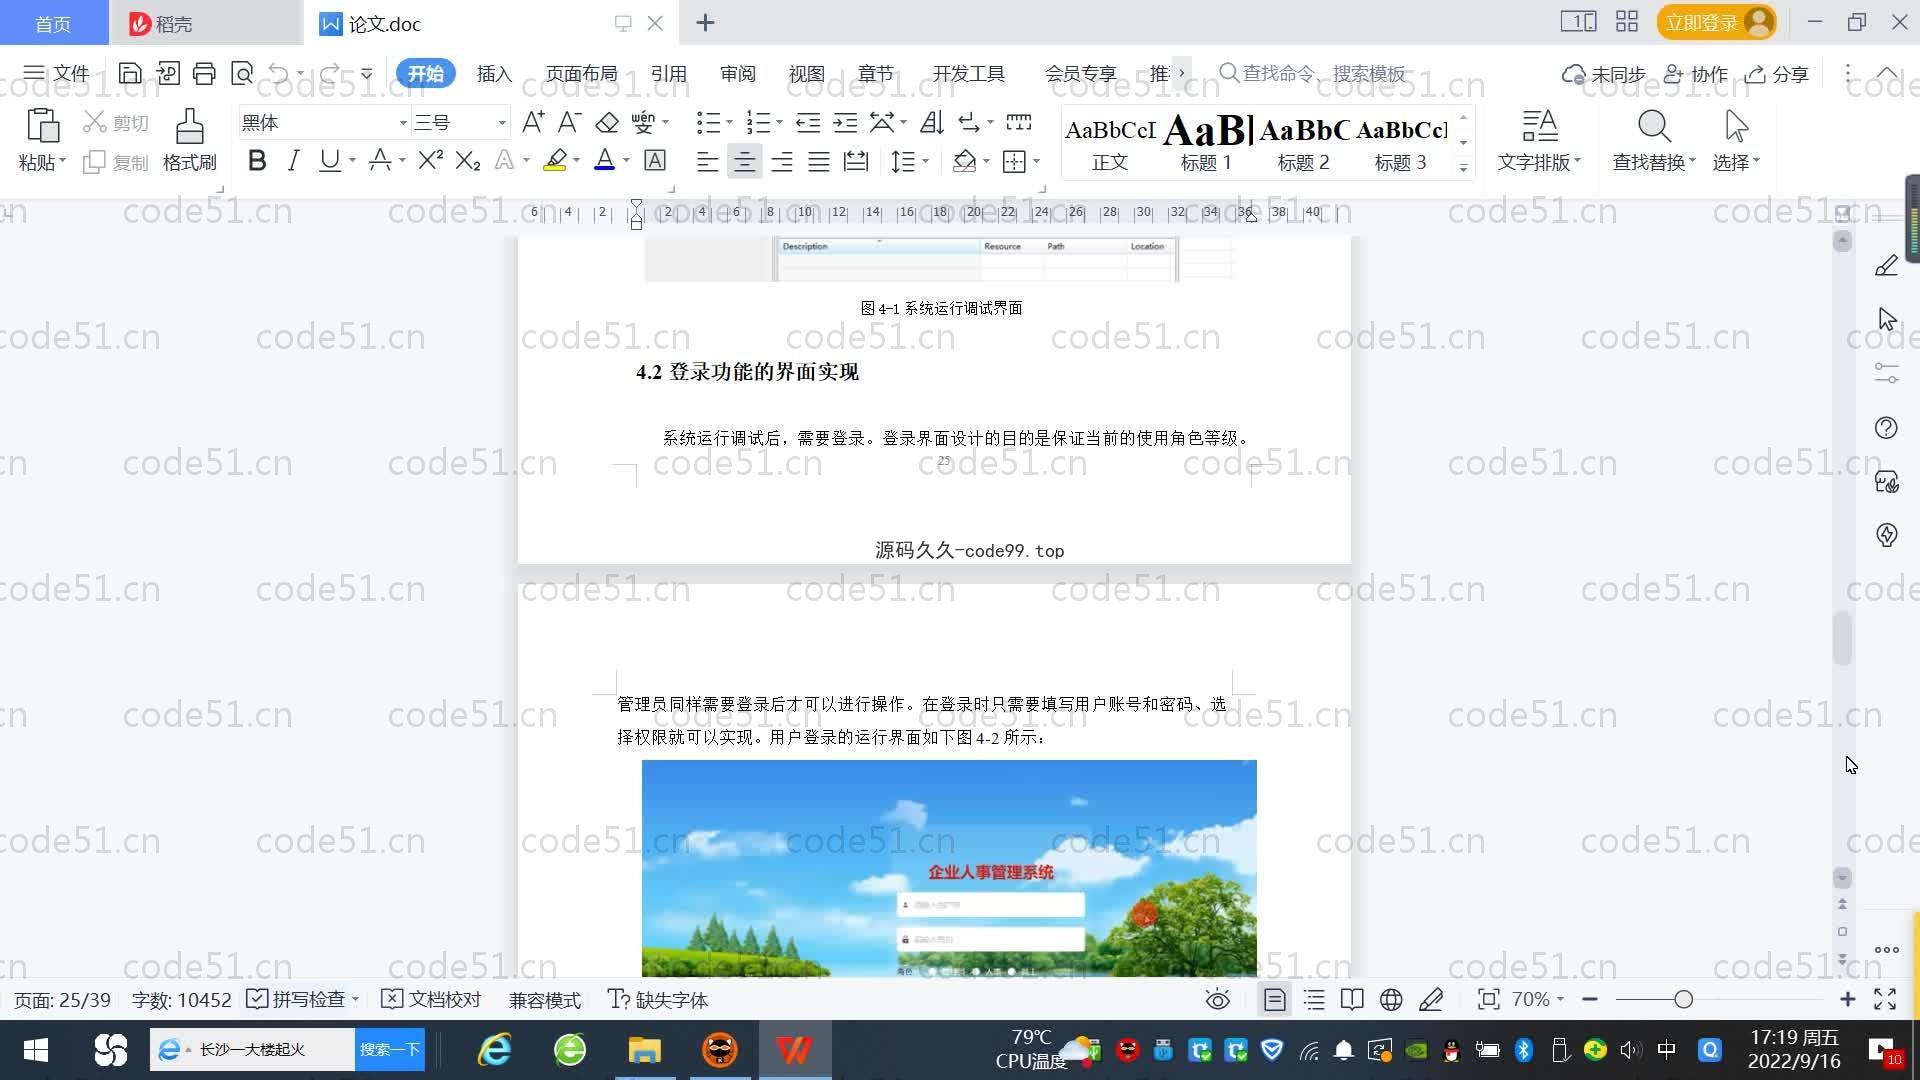Screen dimensions: 1920x1080
Task: Click the Print icon in quick toolbar
Action: (x=204, y=73)
